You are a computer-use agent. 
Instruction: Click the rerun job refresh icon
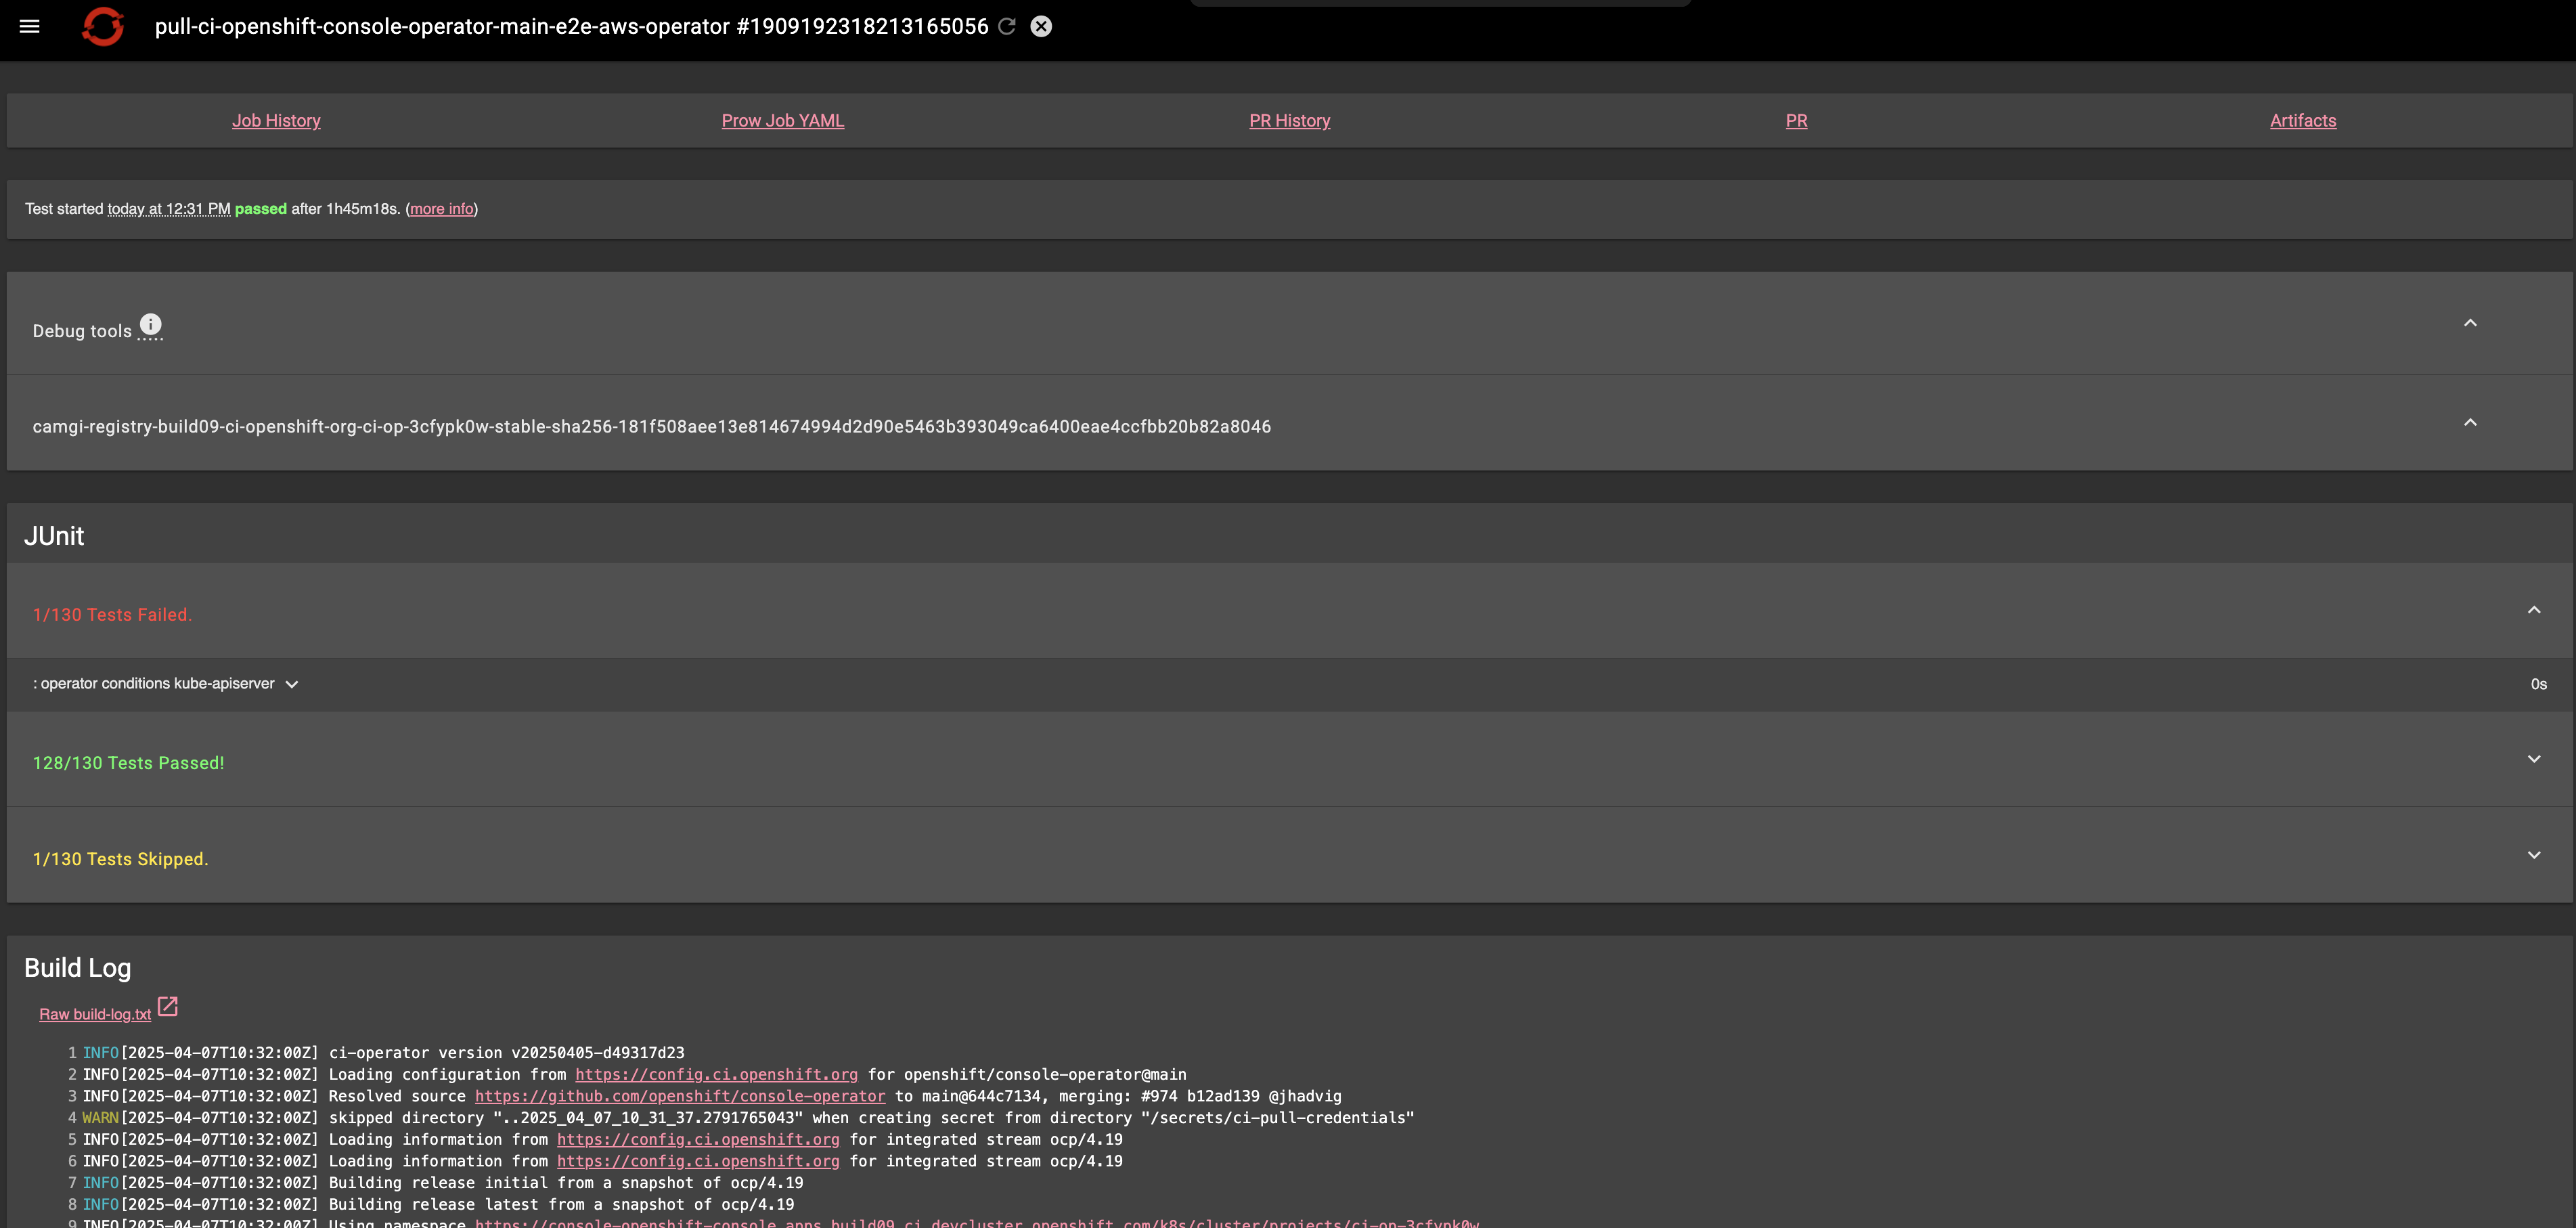1007,27
